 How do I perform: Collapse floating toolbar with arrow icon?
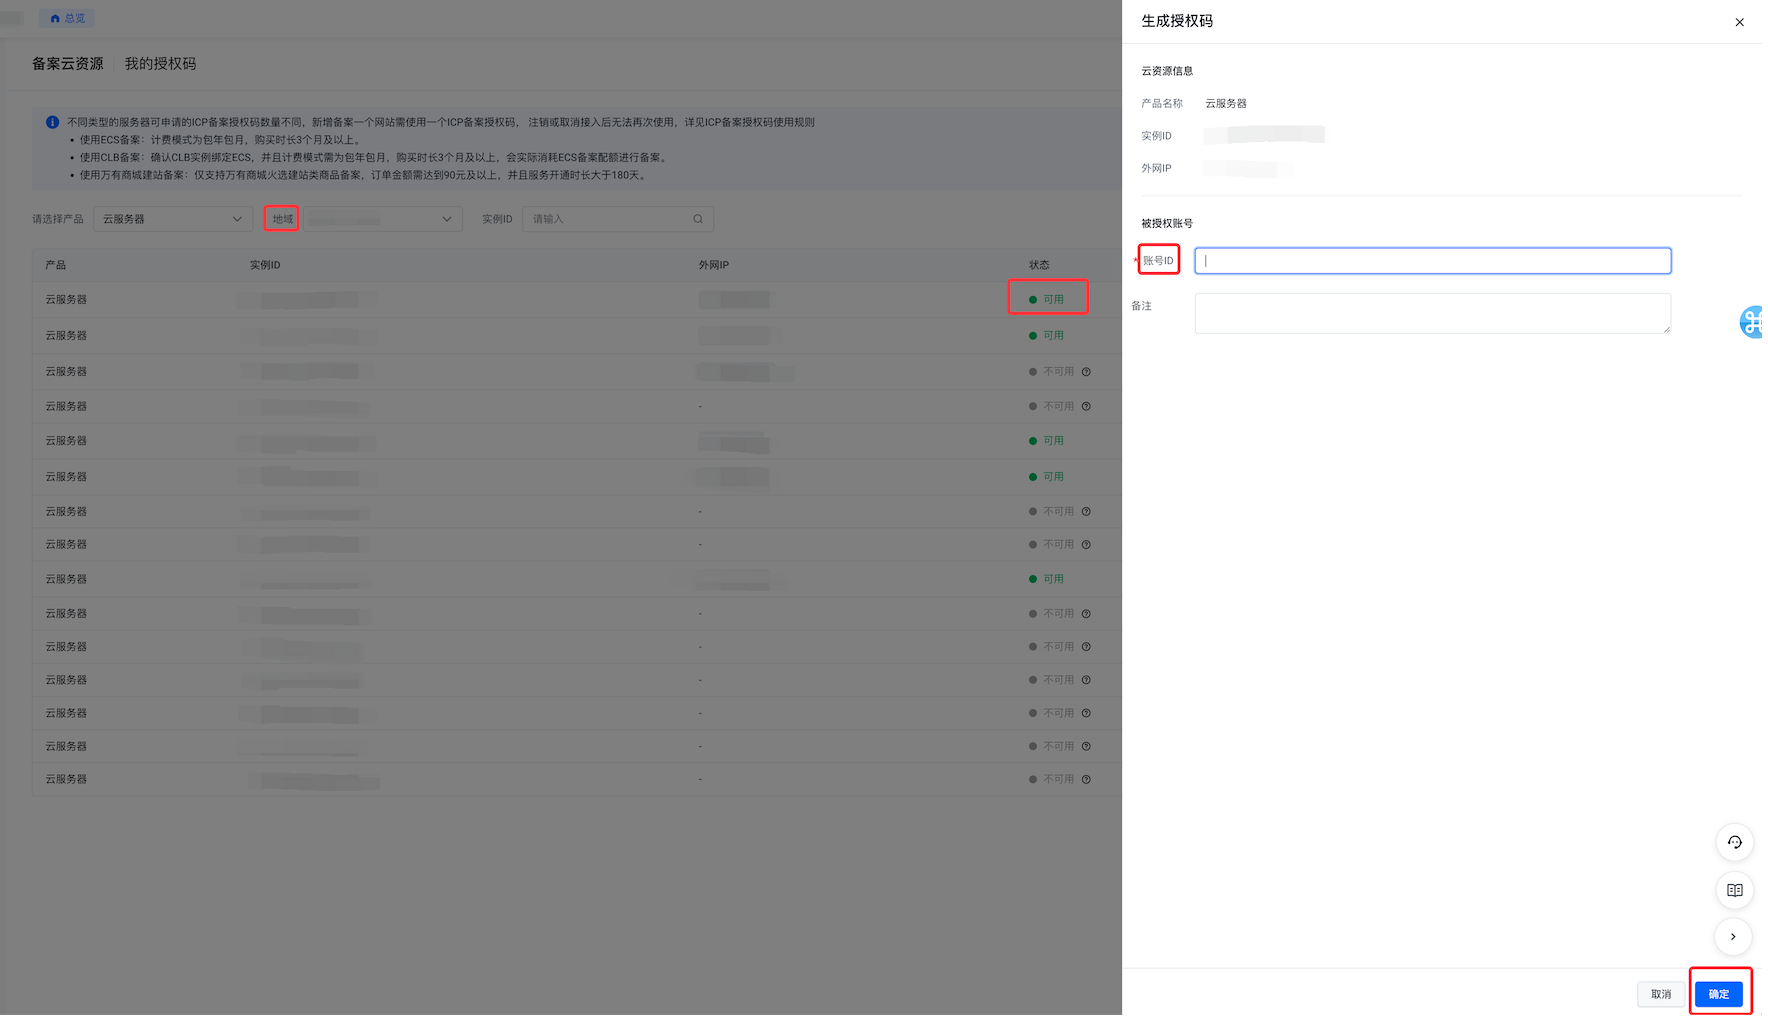[x=1734, y=937]
